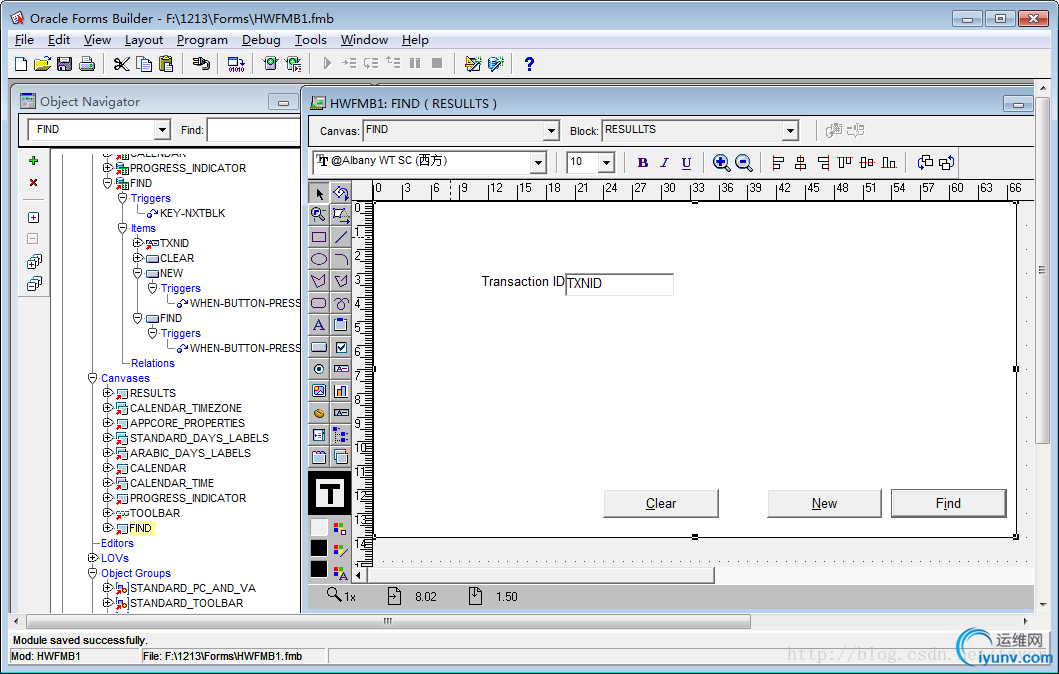Pick the Rectangle tool in the palette

point(319,237)
